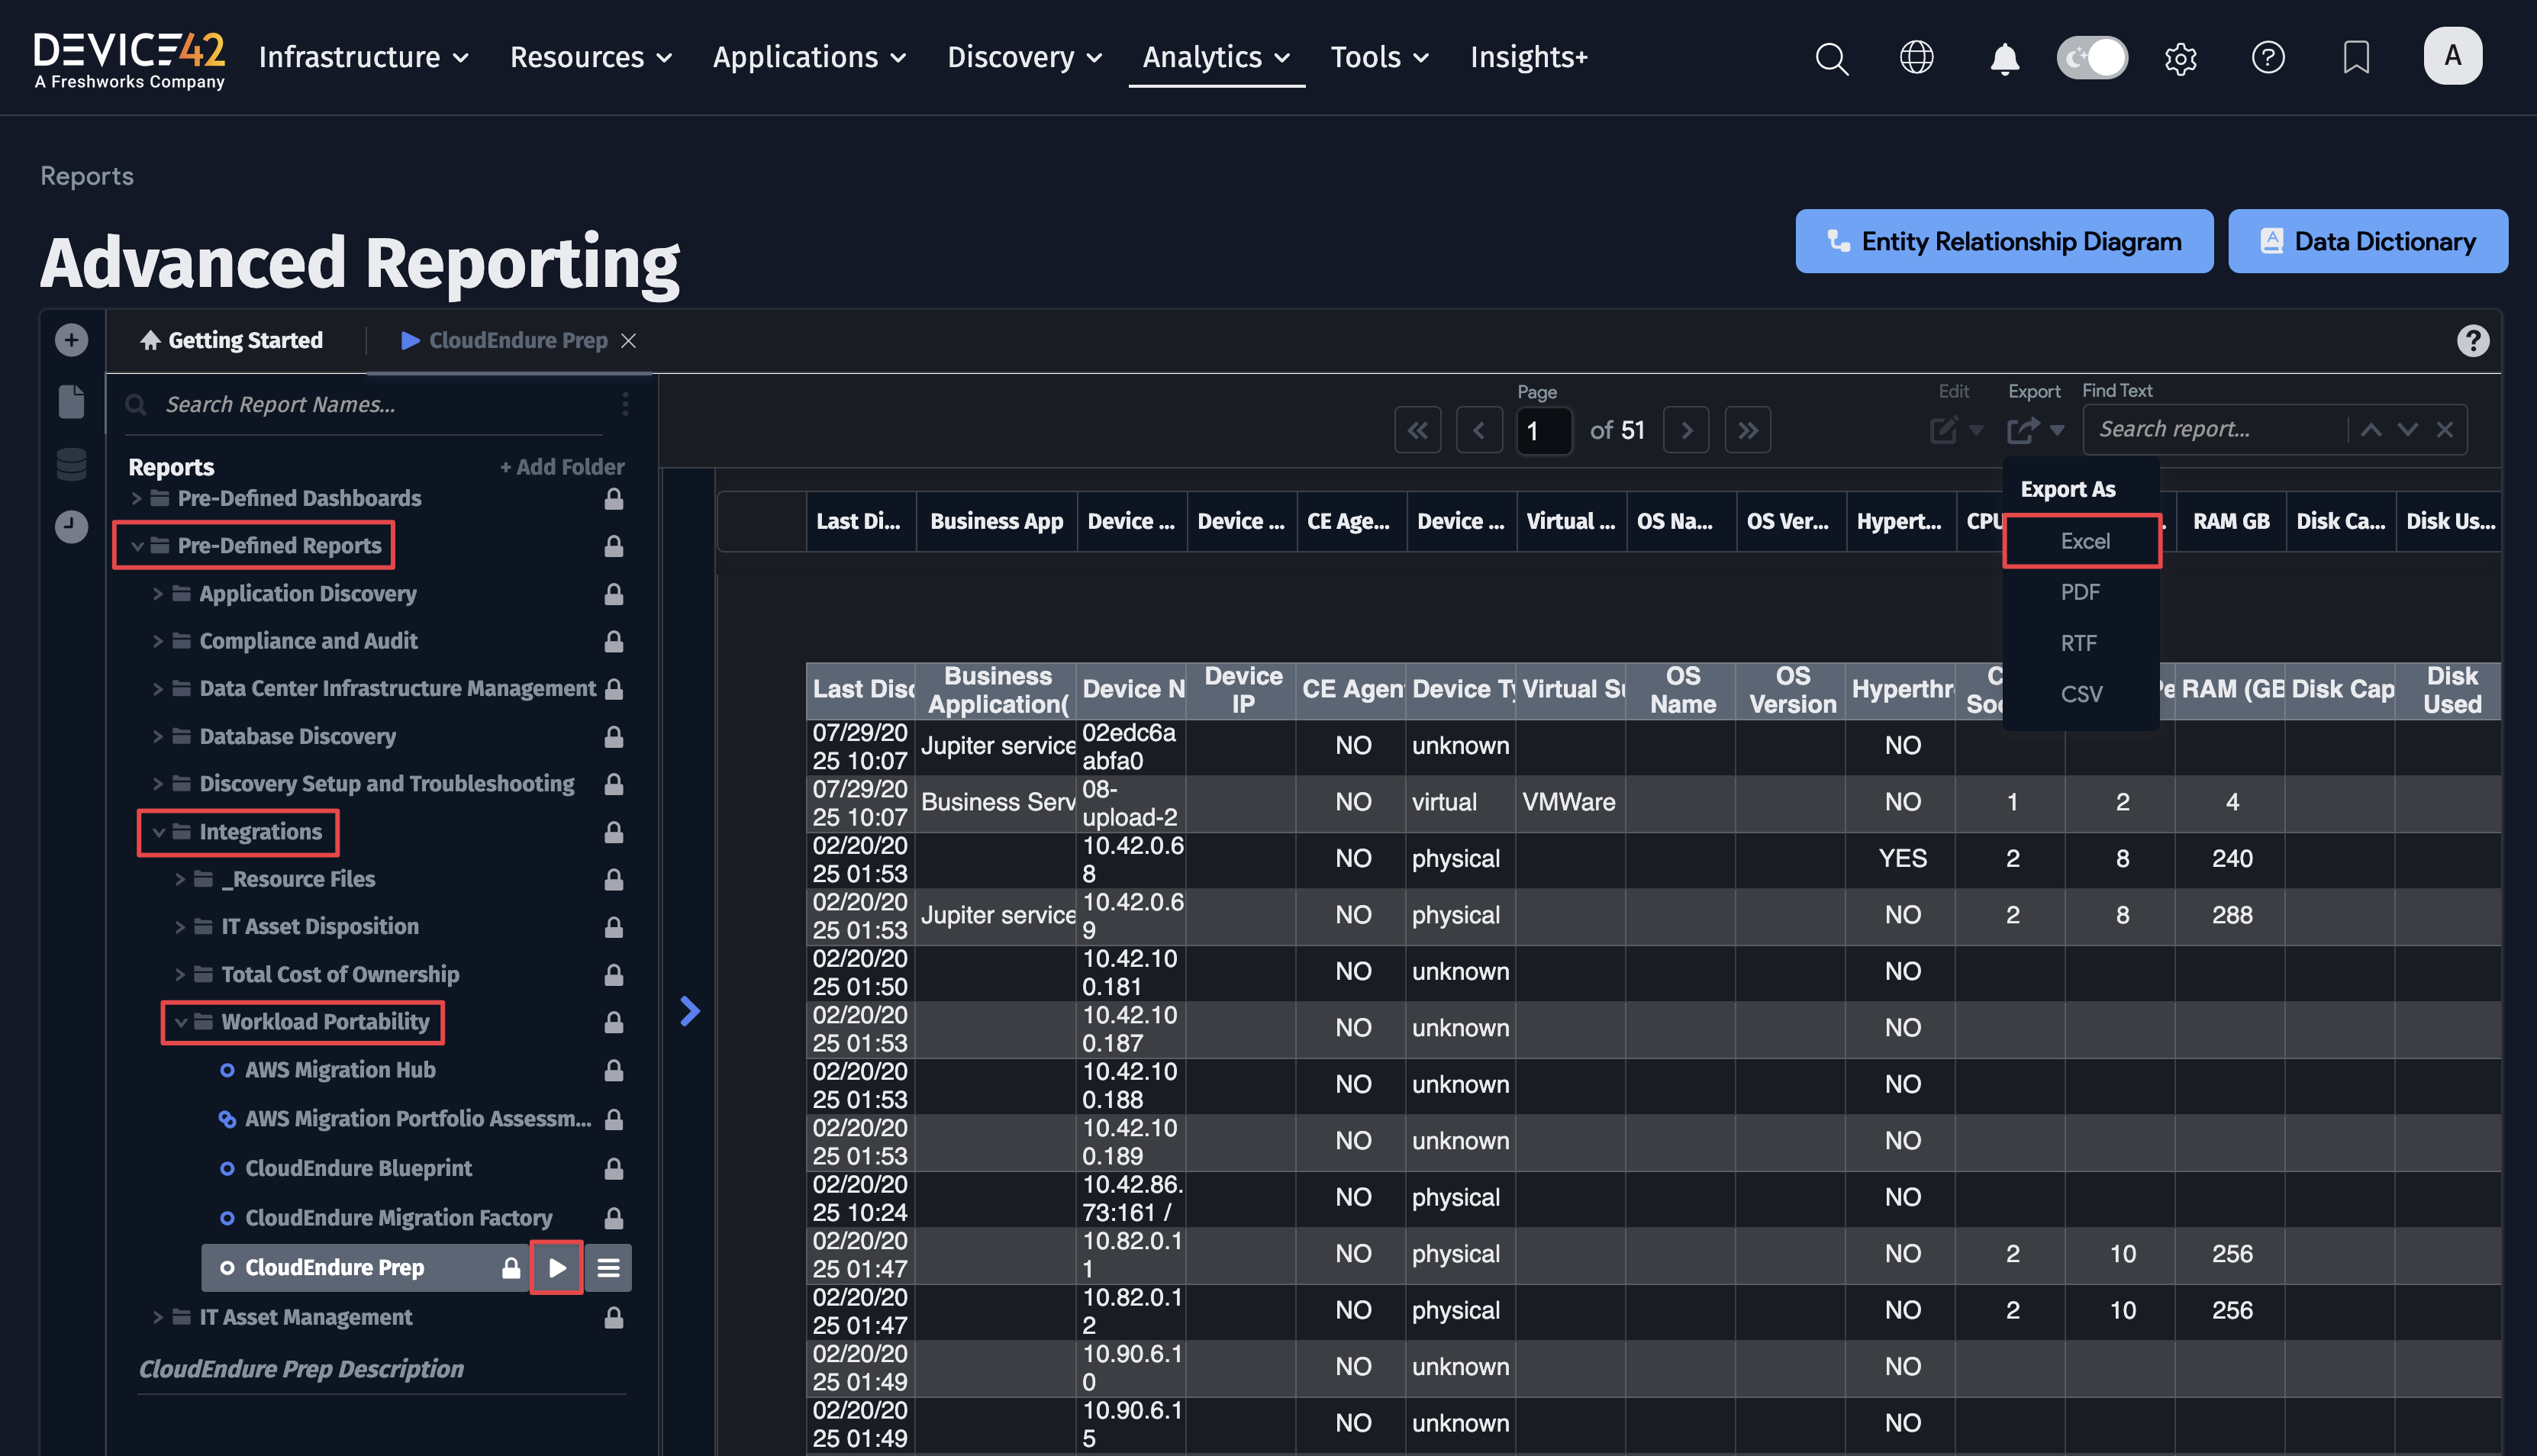This screenshot has height=1456, width=2537.
Task: Collapse Workload Portability folder
Action: [180, 1022]
